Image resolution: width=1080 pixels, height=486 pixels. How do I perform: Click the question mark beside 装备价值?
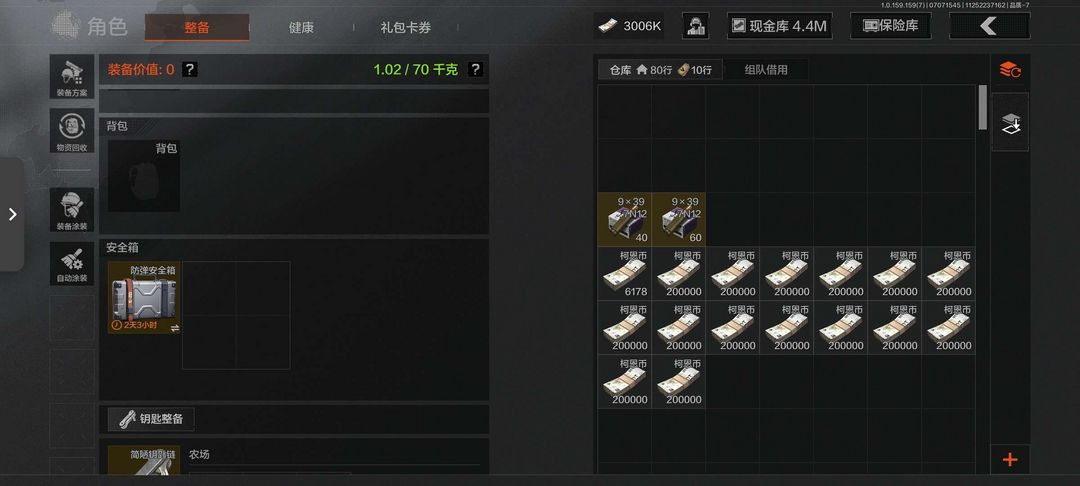pyautogui.click(x=190, y=69)
